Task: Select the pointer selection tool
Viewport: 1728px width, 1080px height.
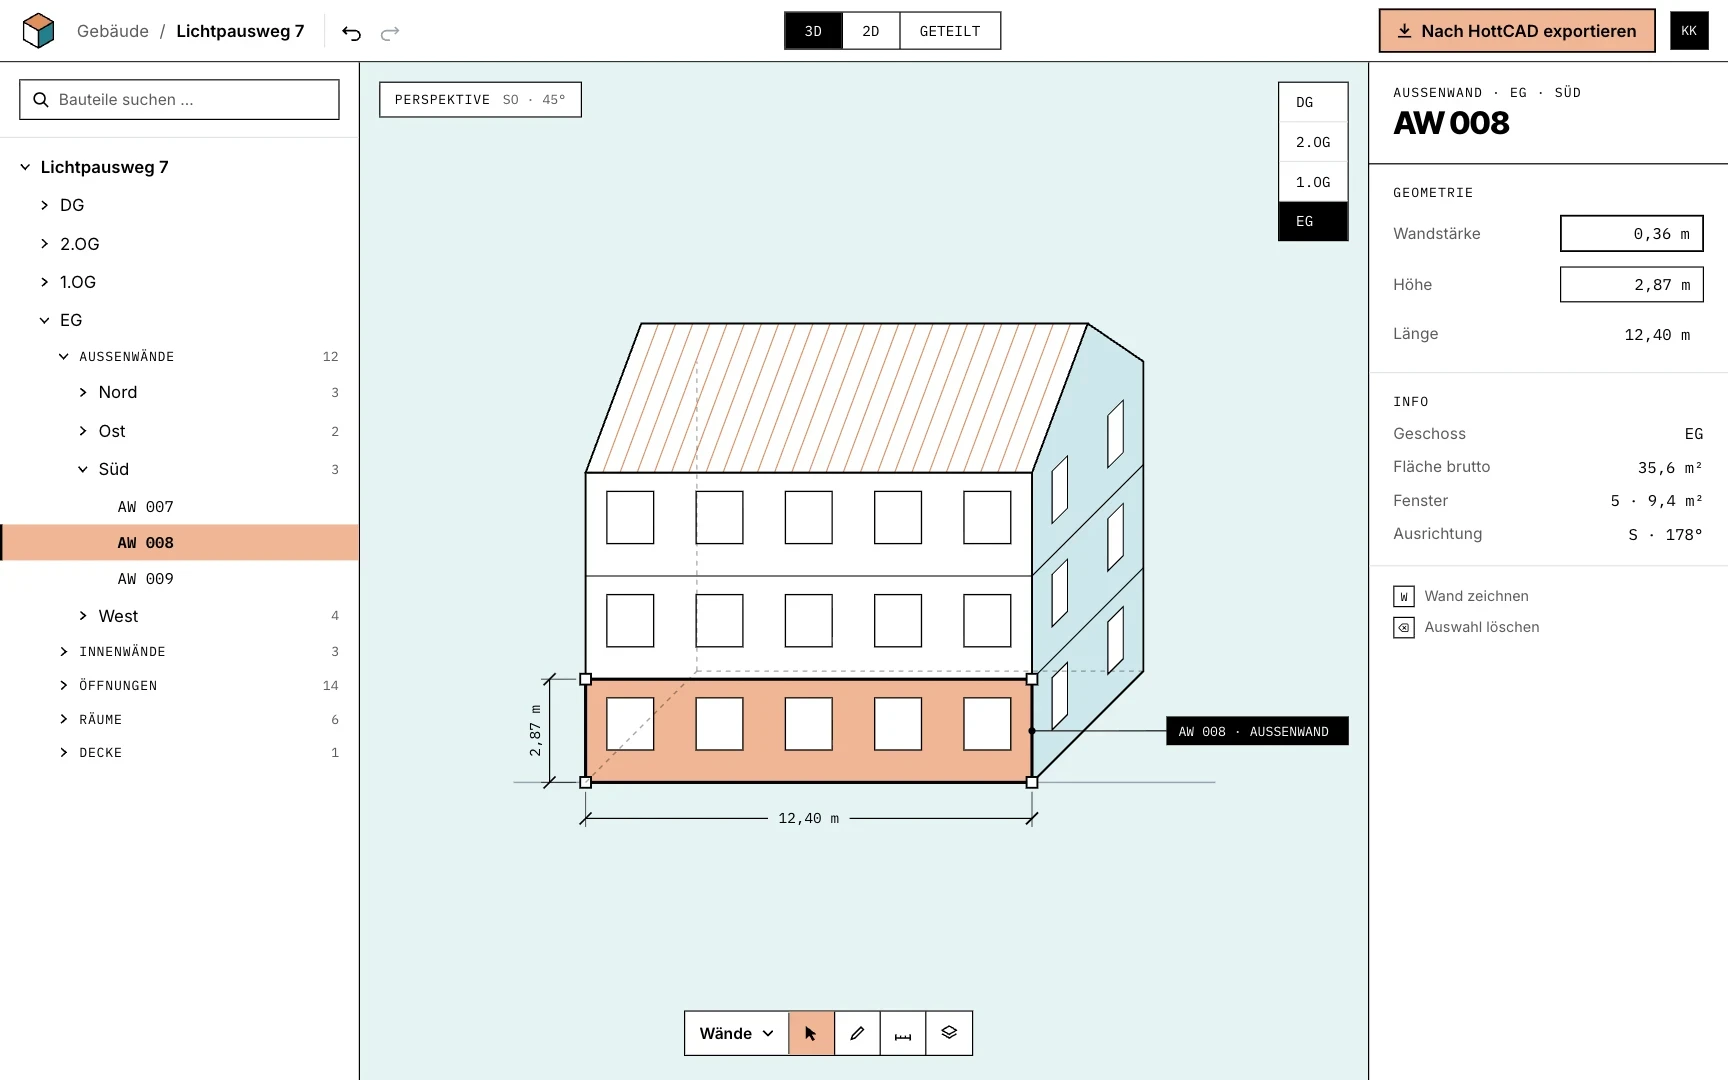Action: click(811, 1033)
